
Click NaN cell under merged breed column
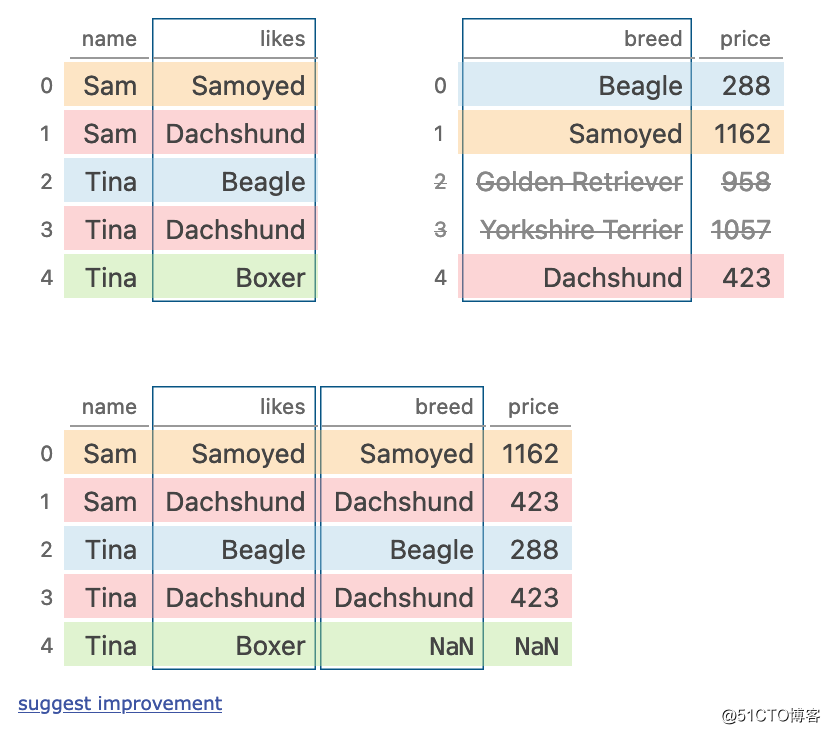pyautogui.click(x=451, y=646)
